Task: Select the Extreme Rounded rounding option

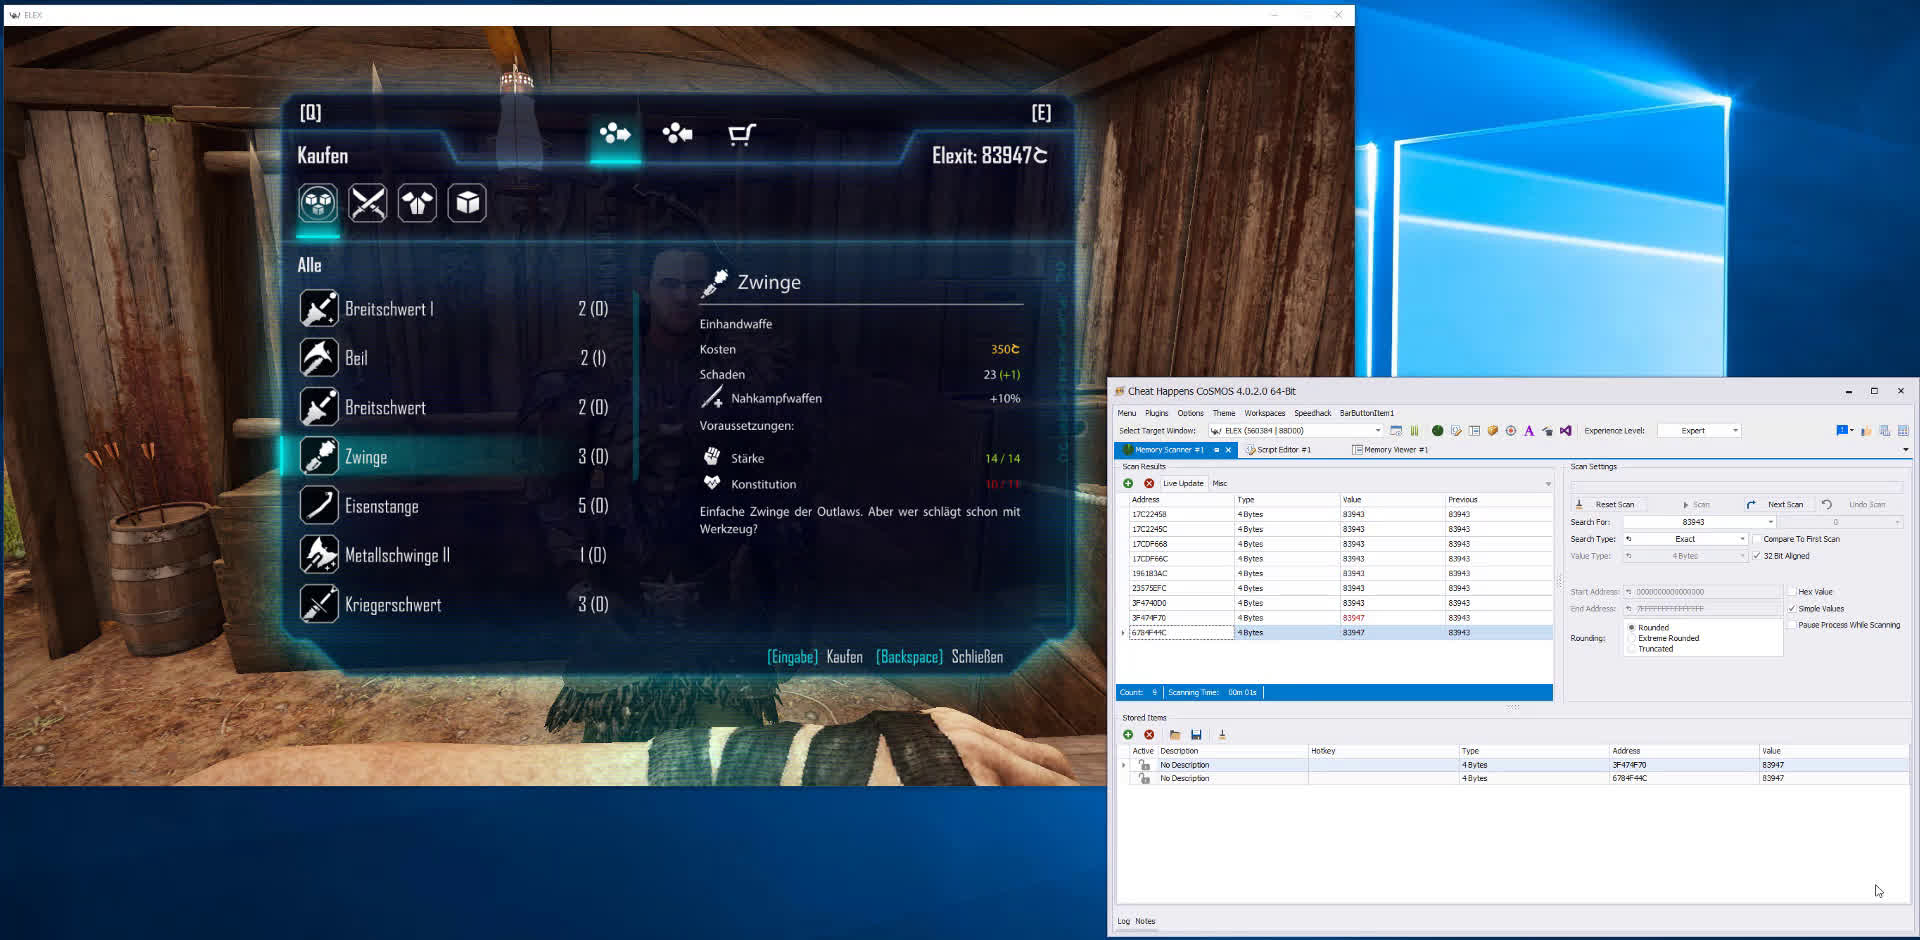Action: [1663, 638]
